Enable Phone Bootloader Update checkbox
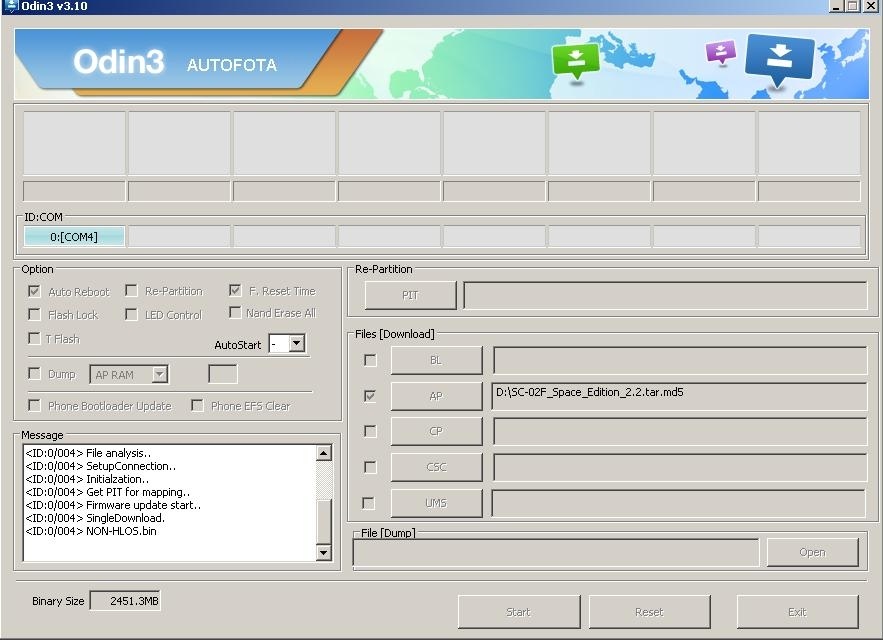The image size is (883, 640). point(34,406)
